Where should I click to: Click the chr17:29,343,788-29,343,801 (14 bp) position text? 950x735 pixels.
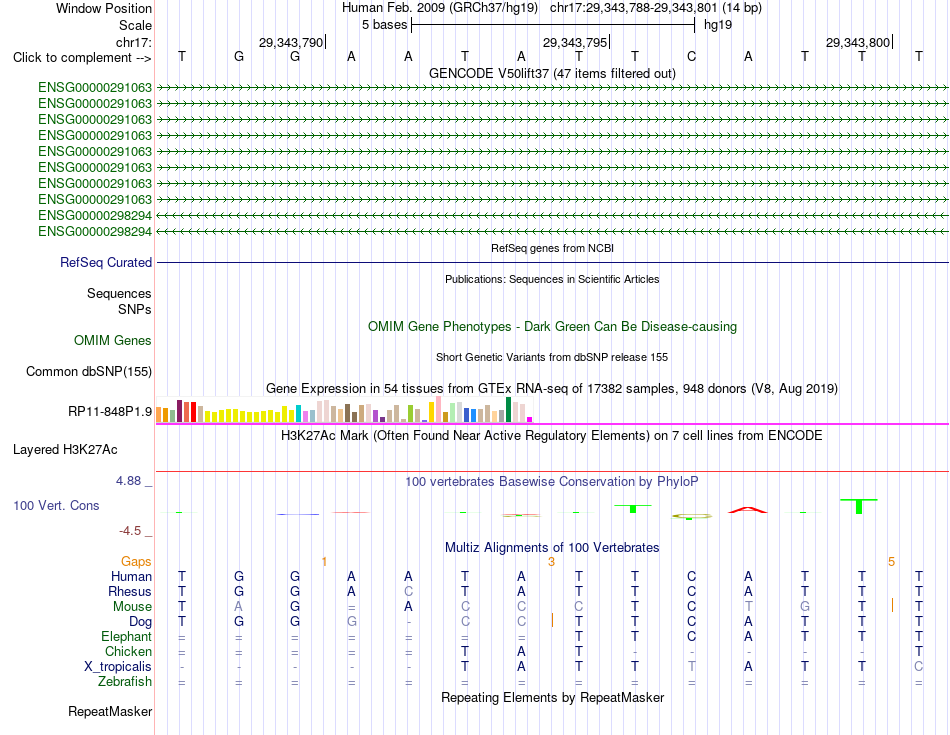pos(656,8)
